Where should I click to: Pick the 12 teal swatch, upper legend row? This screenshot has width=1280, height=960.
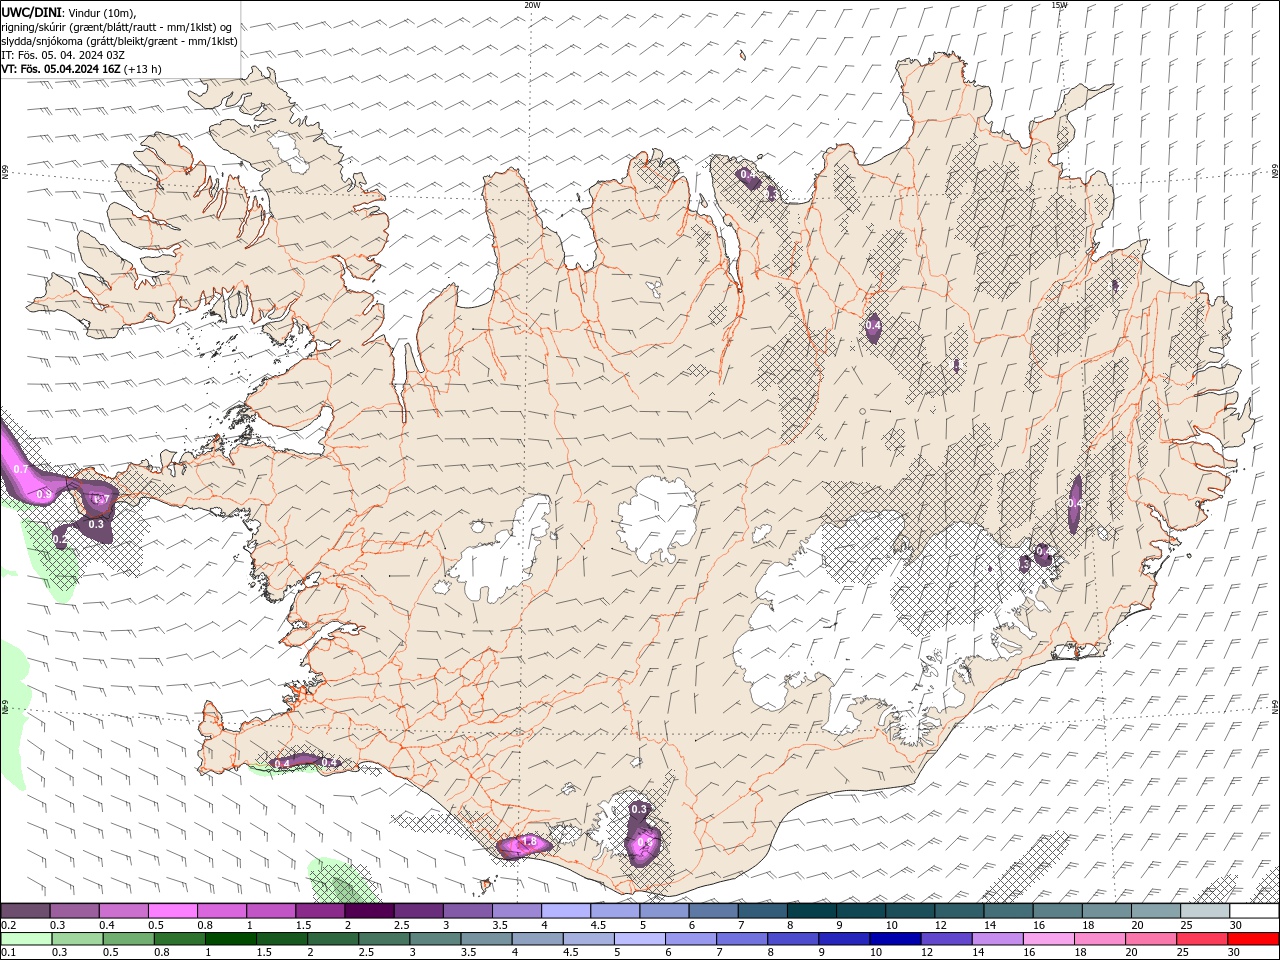pos(960,911)
